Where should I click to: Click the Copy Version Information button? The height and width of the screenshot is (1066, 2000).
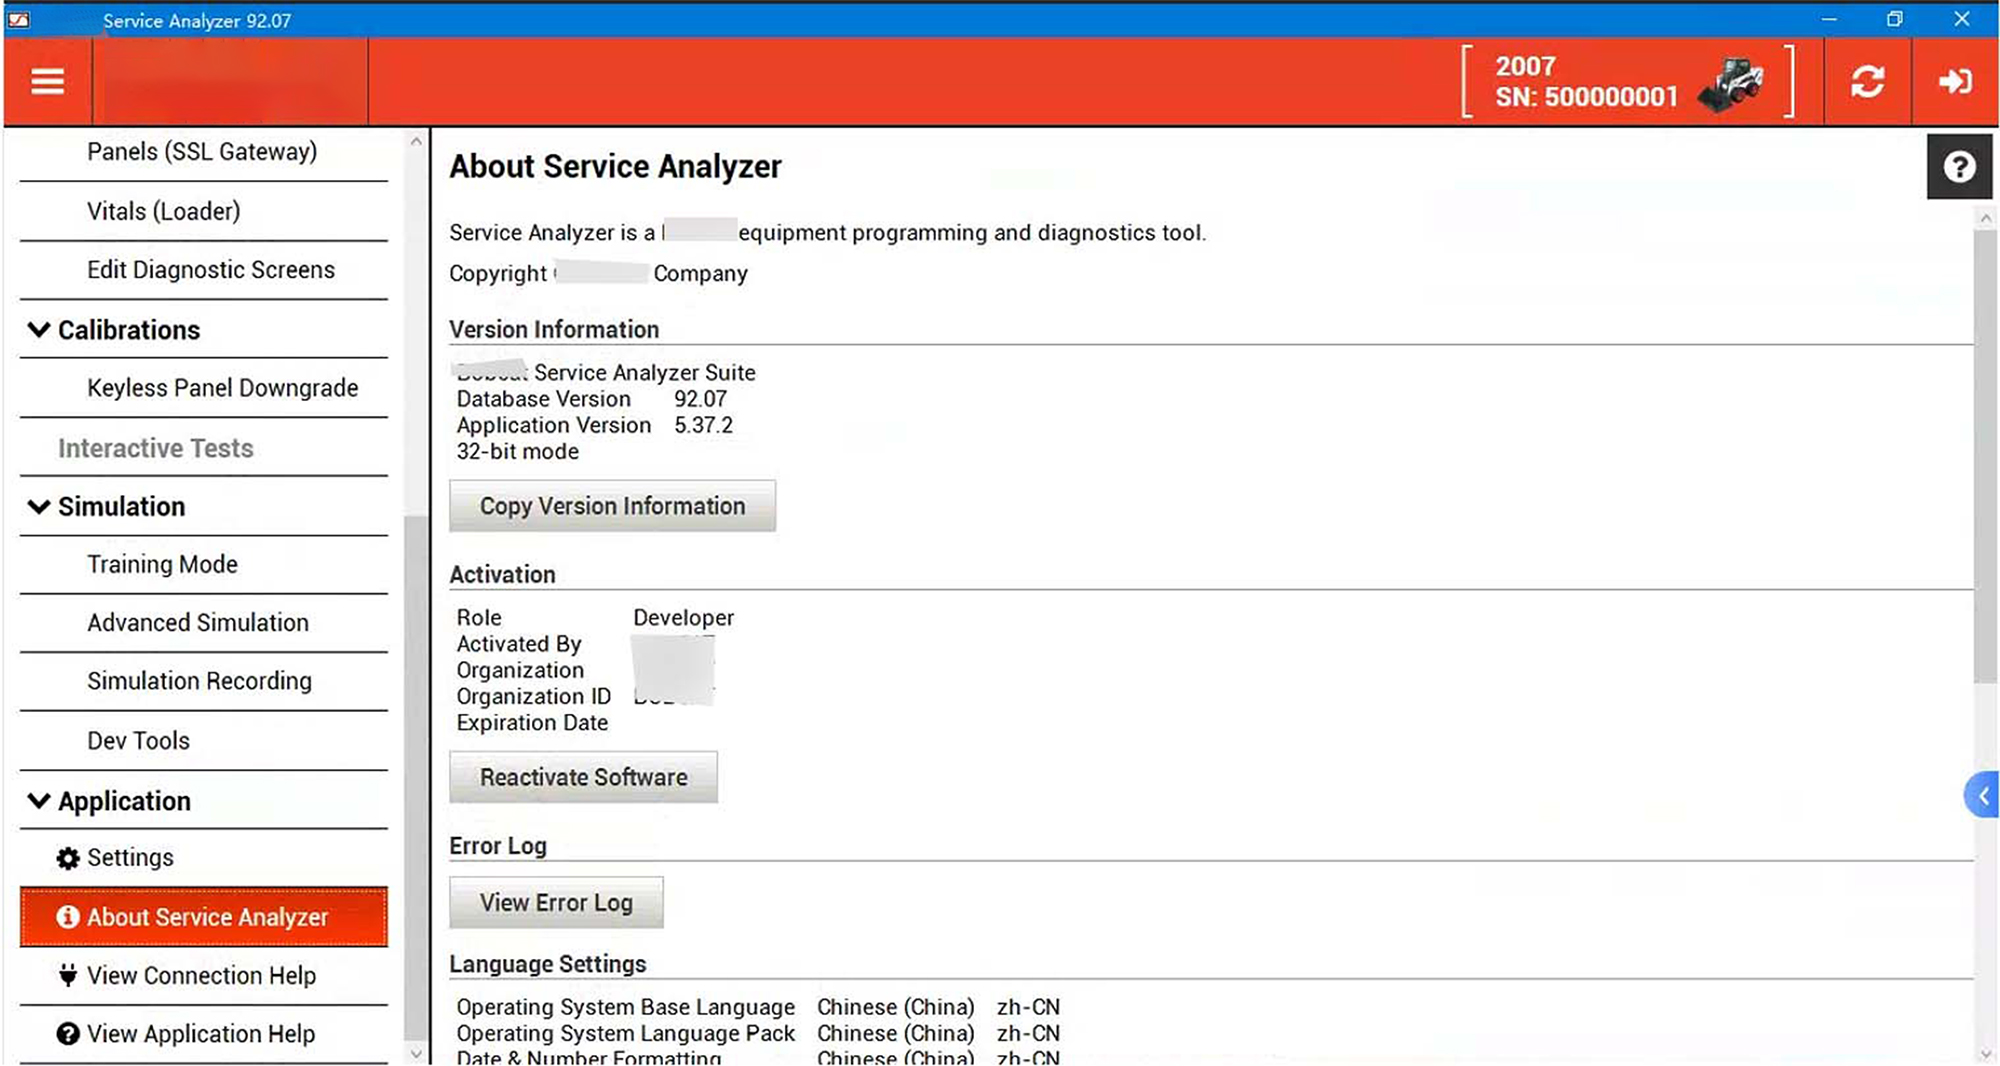pos(612,506)
